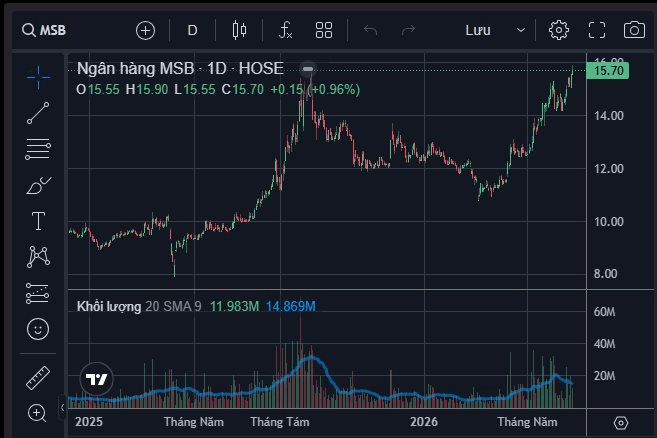Open the indicators fx menu
The image size is (657, 438).
coord(285,30)
